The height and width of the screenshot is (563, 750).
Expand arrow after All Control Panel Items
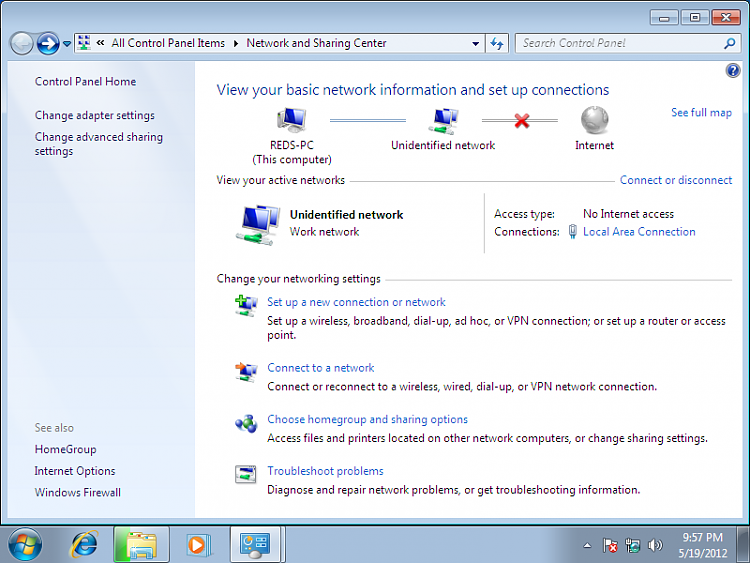pyautogui.click(x=236, y=44)
